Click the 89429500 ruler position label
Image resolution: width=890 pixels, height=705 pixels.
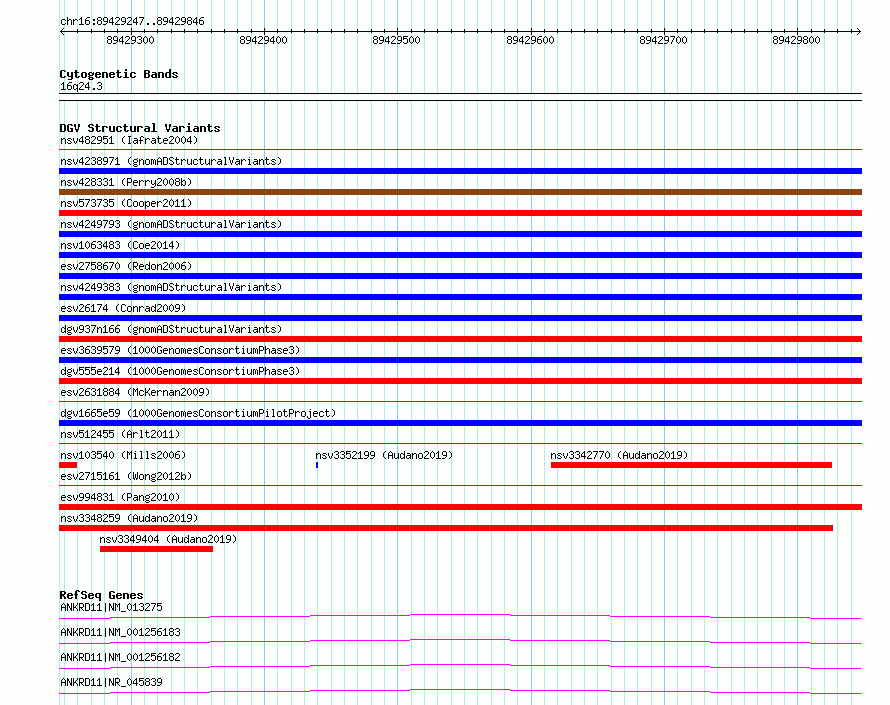[x=396, y=40]
